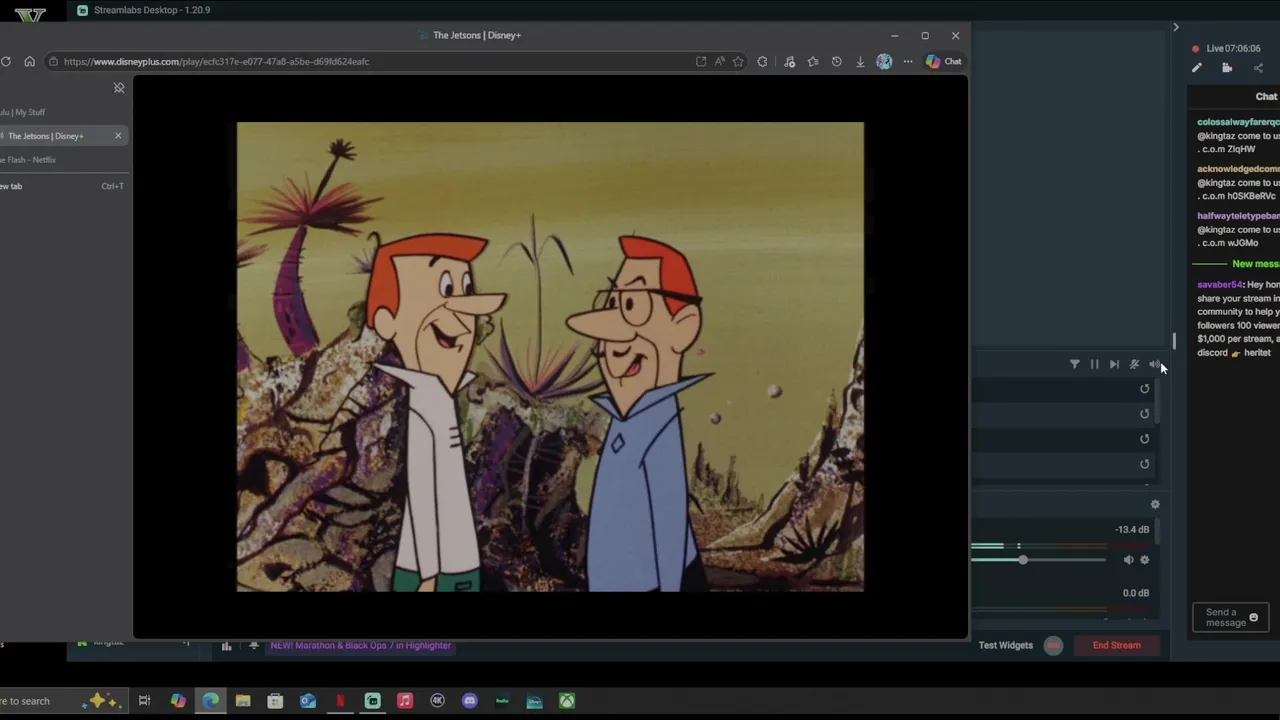Close The Jetsons Disney+ tab
This screenshot has height=720, width=1280.
coord(118,136)
